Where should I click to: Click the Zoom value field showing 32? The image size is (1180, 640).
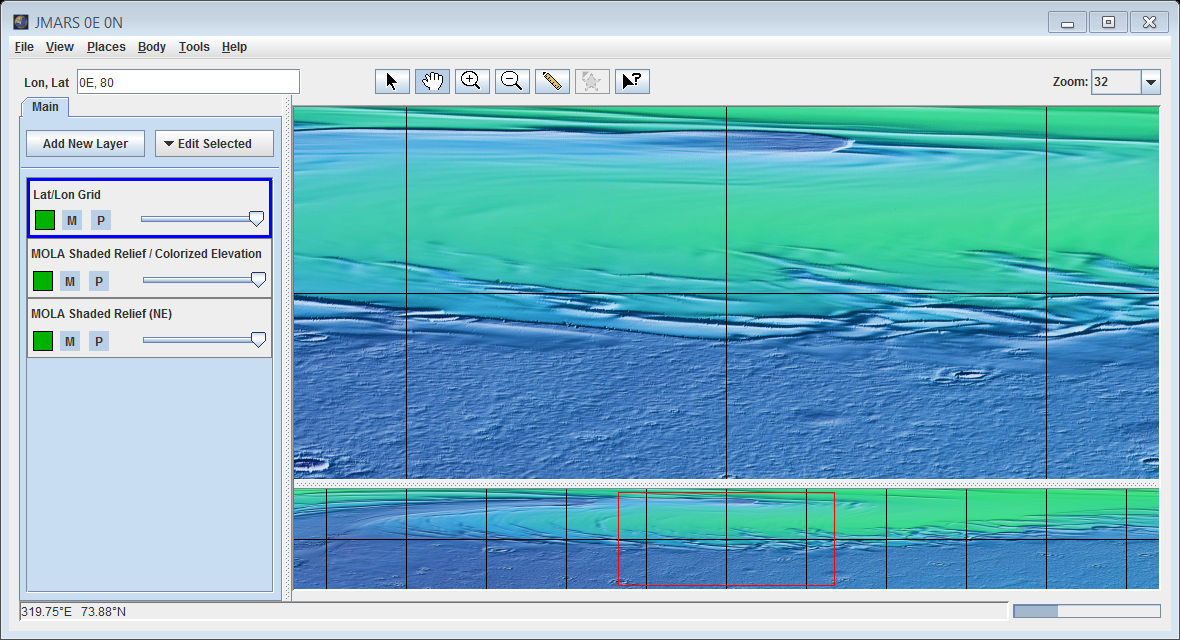coord(1116,82)
